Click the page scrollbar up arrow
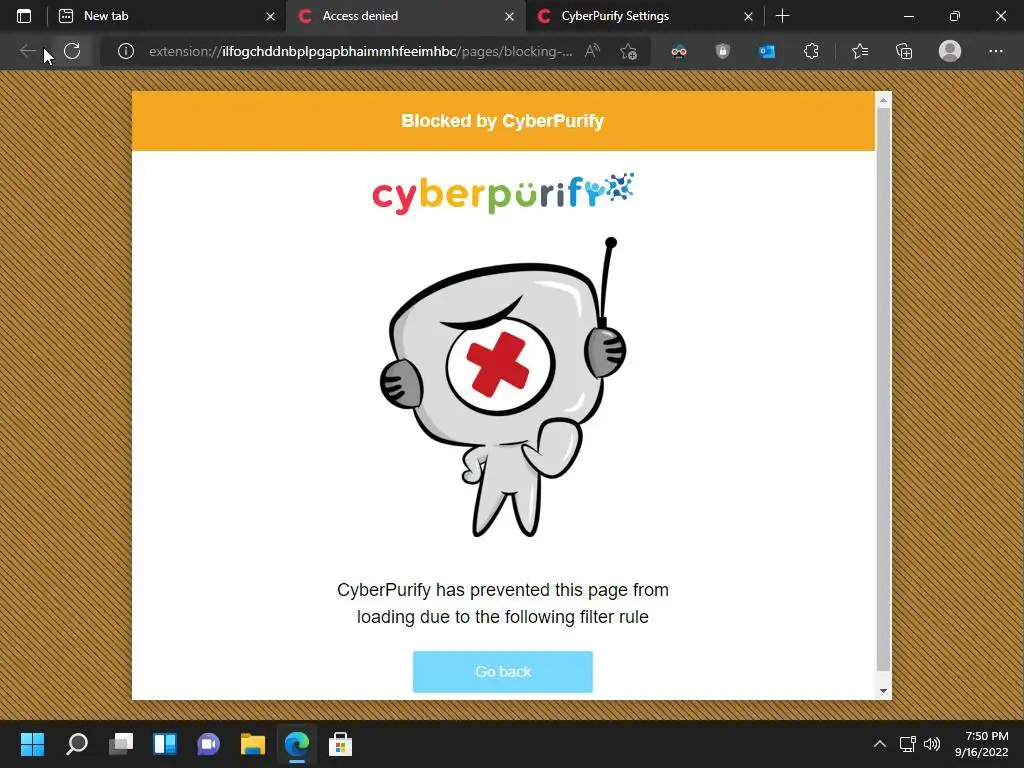This screenshot has width=1024, height=768. click(x=883, y=100)
